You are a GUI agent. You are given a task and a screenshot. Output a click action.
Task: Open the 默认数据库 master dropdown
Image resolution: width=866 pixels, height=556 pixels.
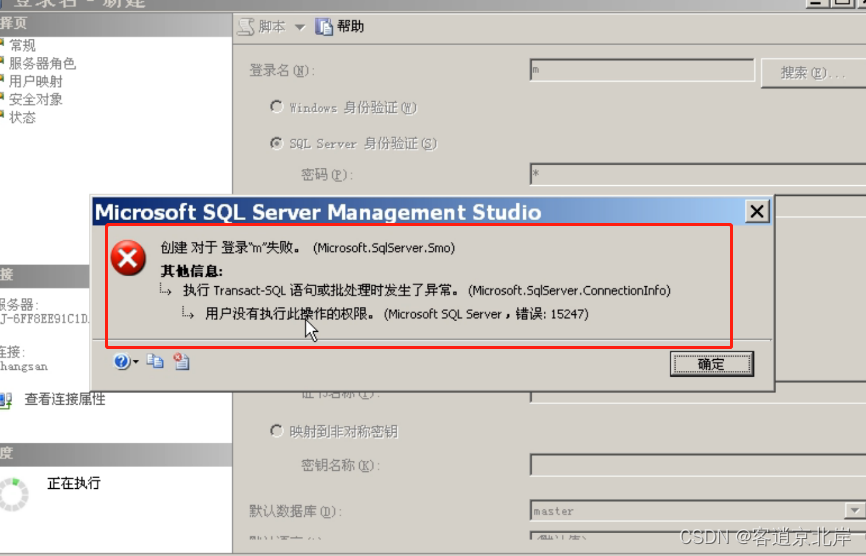coord(854,511)
